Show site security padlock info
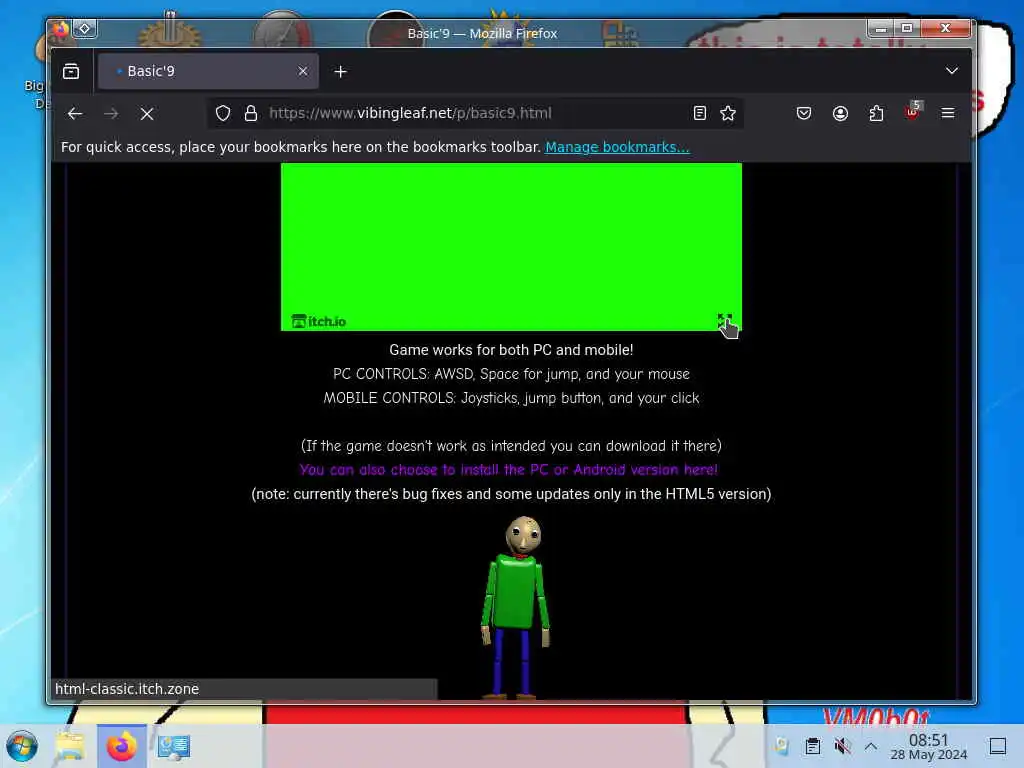The width and height of the screenshot is (1024, 768). point(251,114)
